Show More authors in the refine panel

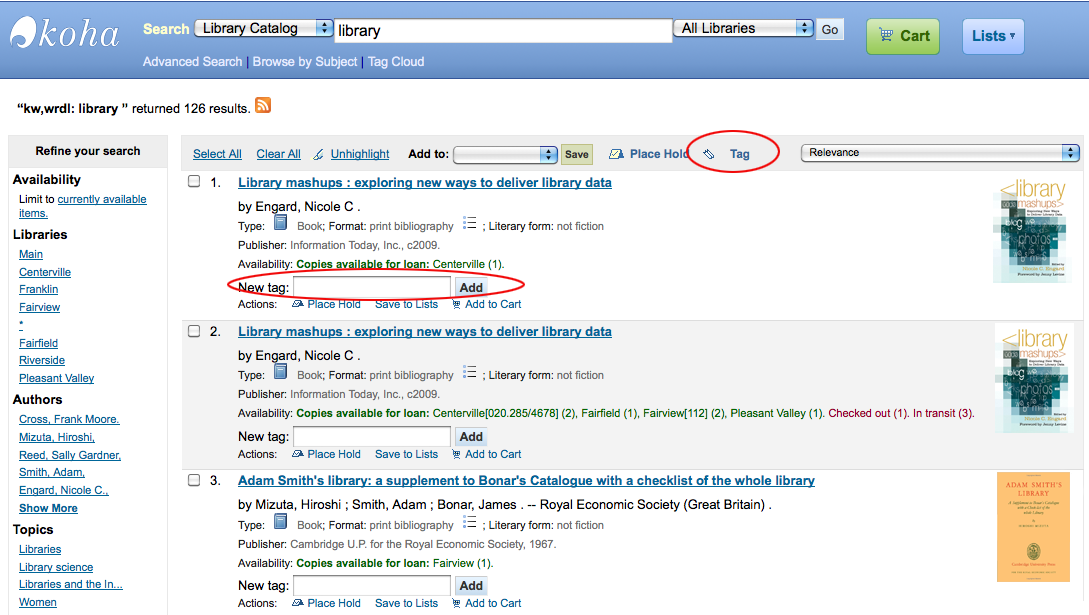tap(48, 508)
